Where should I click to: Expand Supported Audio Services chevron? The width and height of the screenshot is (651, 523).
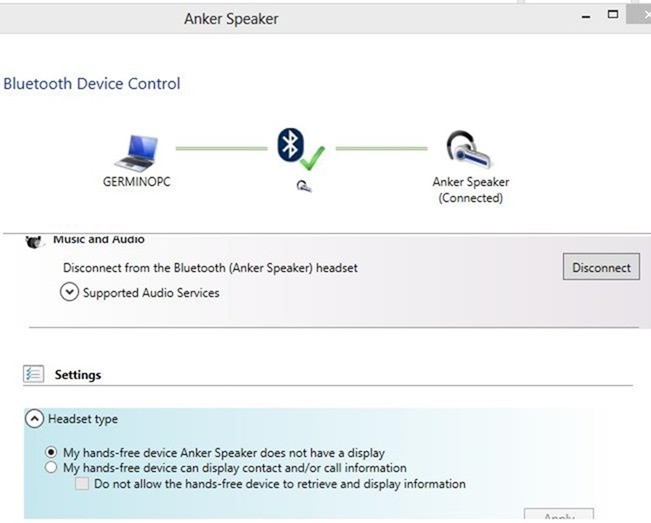coord(69,292)
